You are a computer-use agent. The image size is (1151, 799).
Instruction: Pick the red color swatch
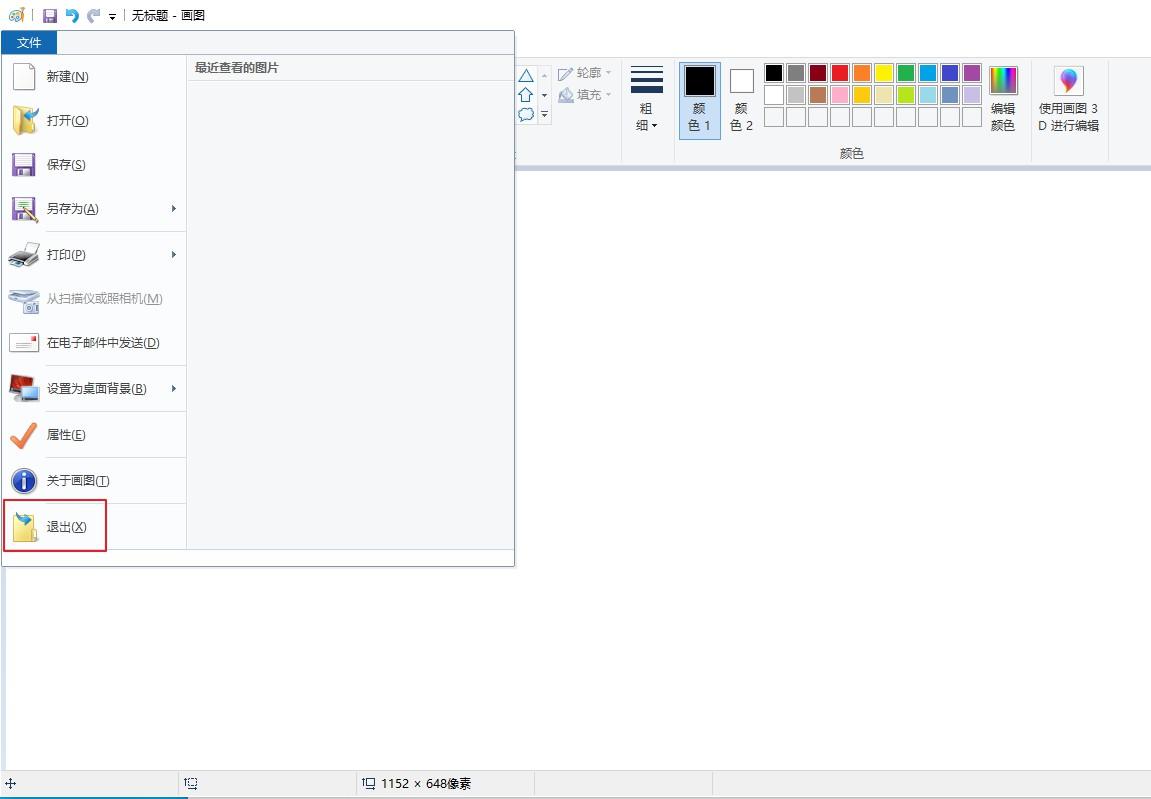click(840, 72)
